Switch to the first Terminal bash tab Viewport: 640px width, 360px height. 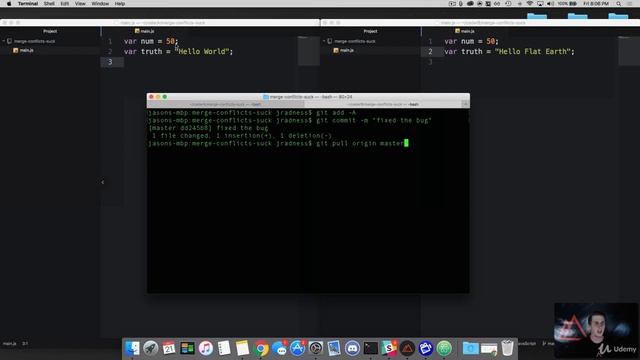pyautogui.click(x=225, y=104)
